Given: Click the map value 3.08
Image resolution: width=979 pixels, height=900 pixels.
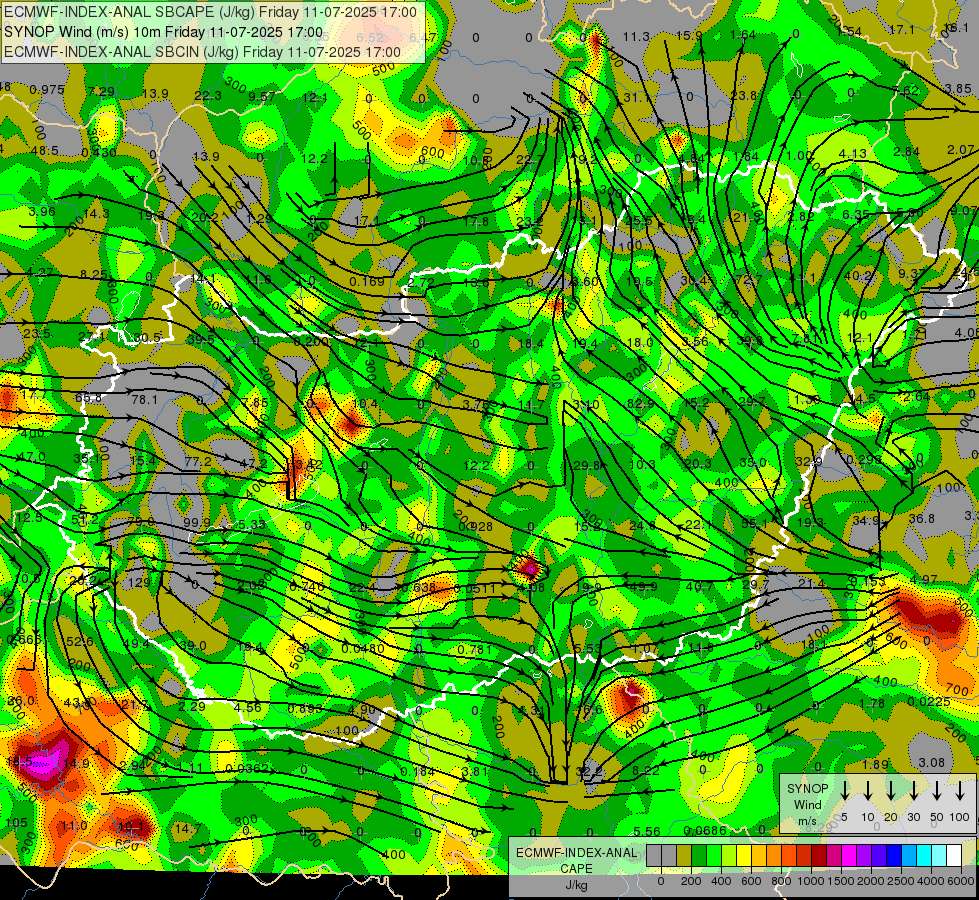Looking at the screenshot, I should [x=932, y=762].
